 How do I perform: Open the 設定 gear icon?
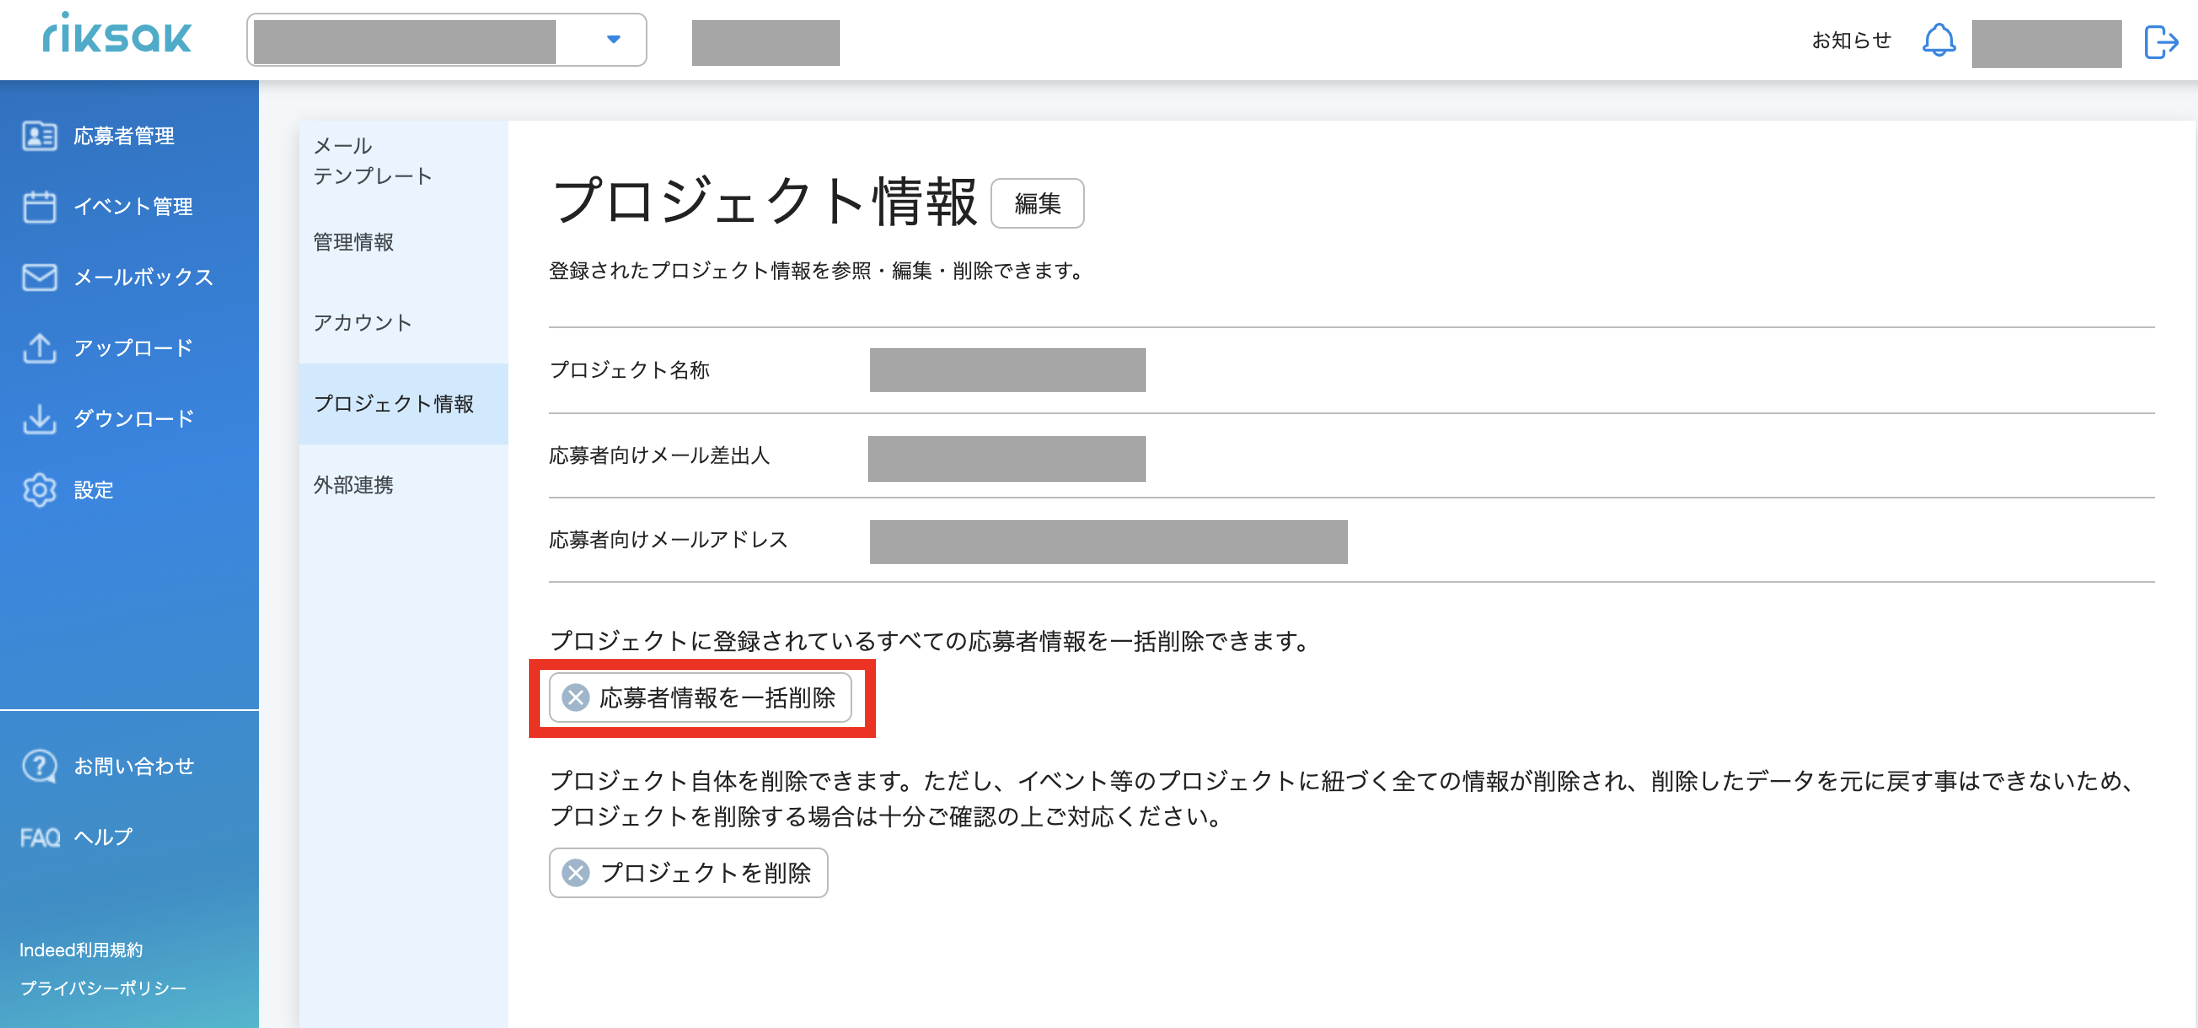39,490
